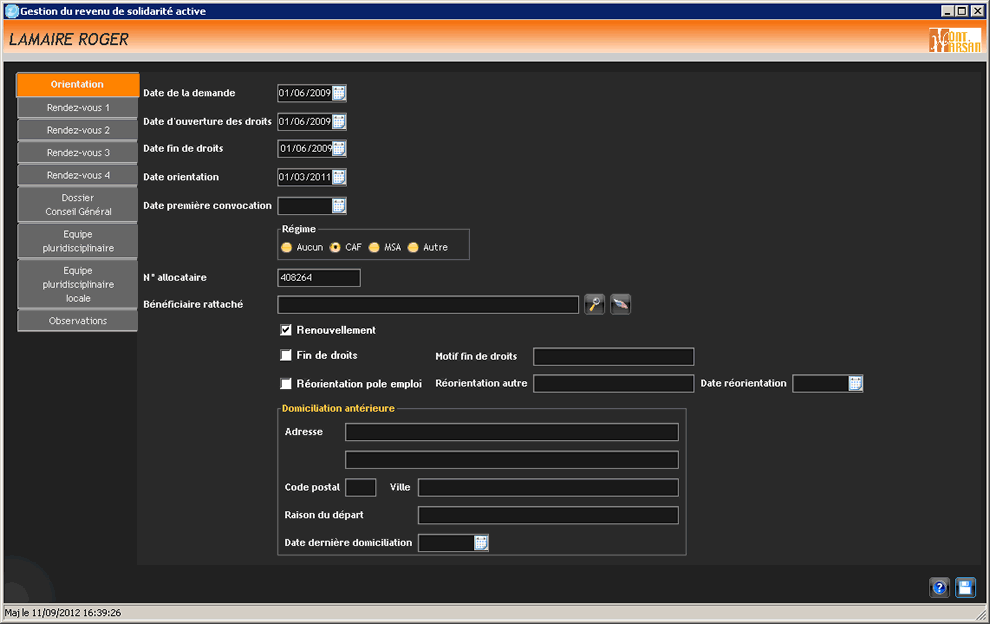Open the Observations tab

tap(78, 321)
